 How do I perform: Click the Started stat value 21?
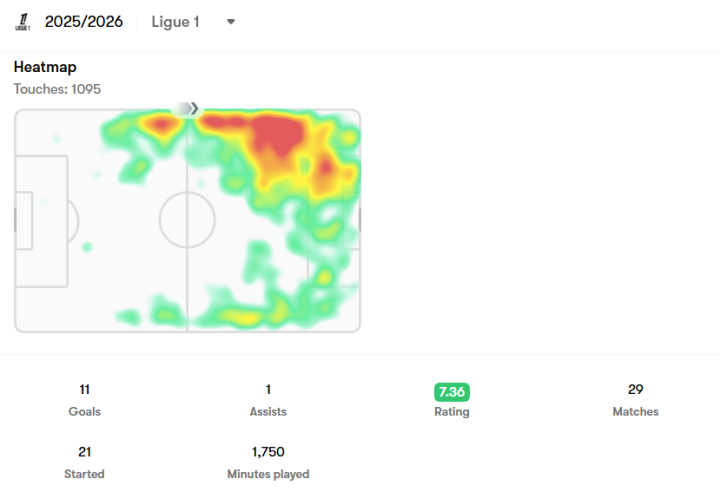[84, 452]
